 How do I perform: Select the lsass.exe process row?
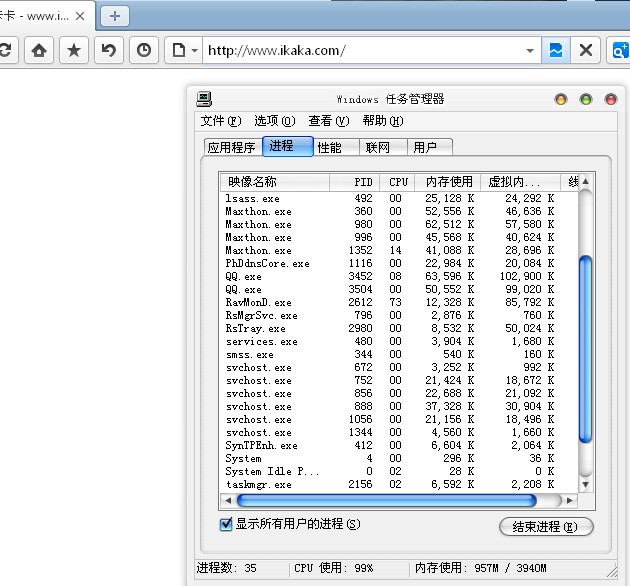click(399, 198)
